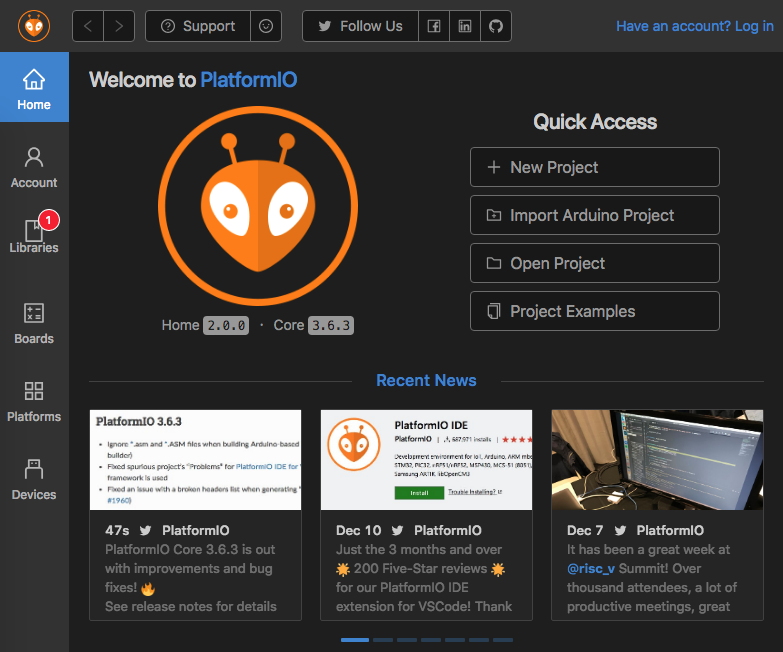This screenshot has width=783, height=652.
Task: Click the Core version 3.6.3 badge
Action: (x=331, y=326)
